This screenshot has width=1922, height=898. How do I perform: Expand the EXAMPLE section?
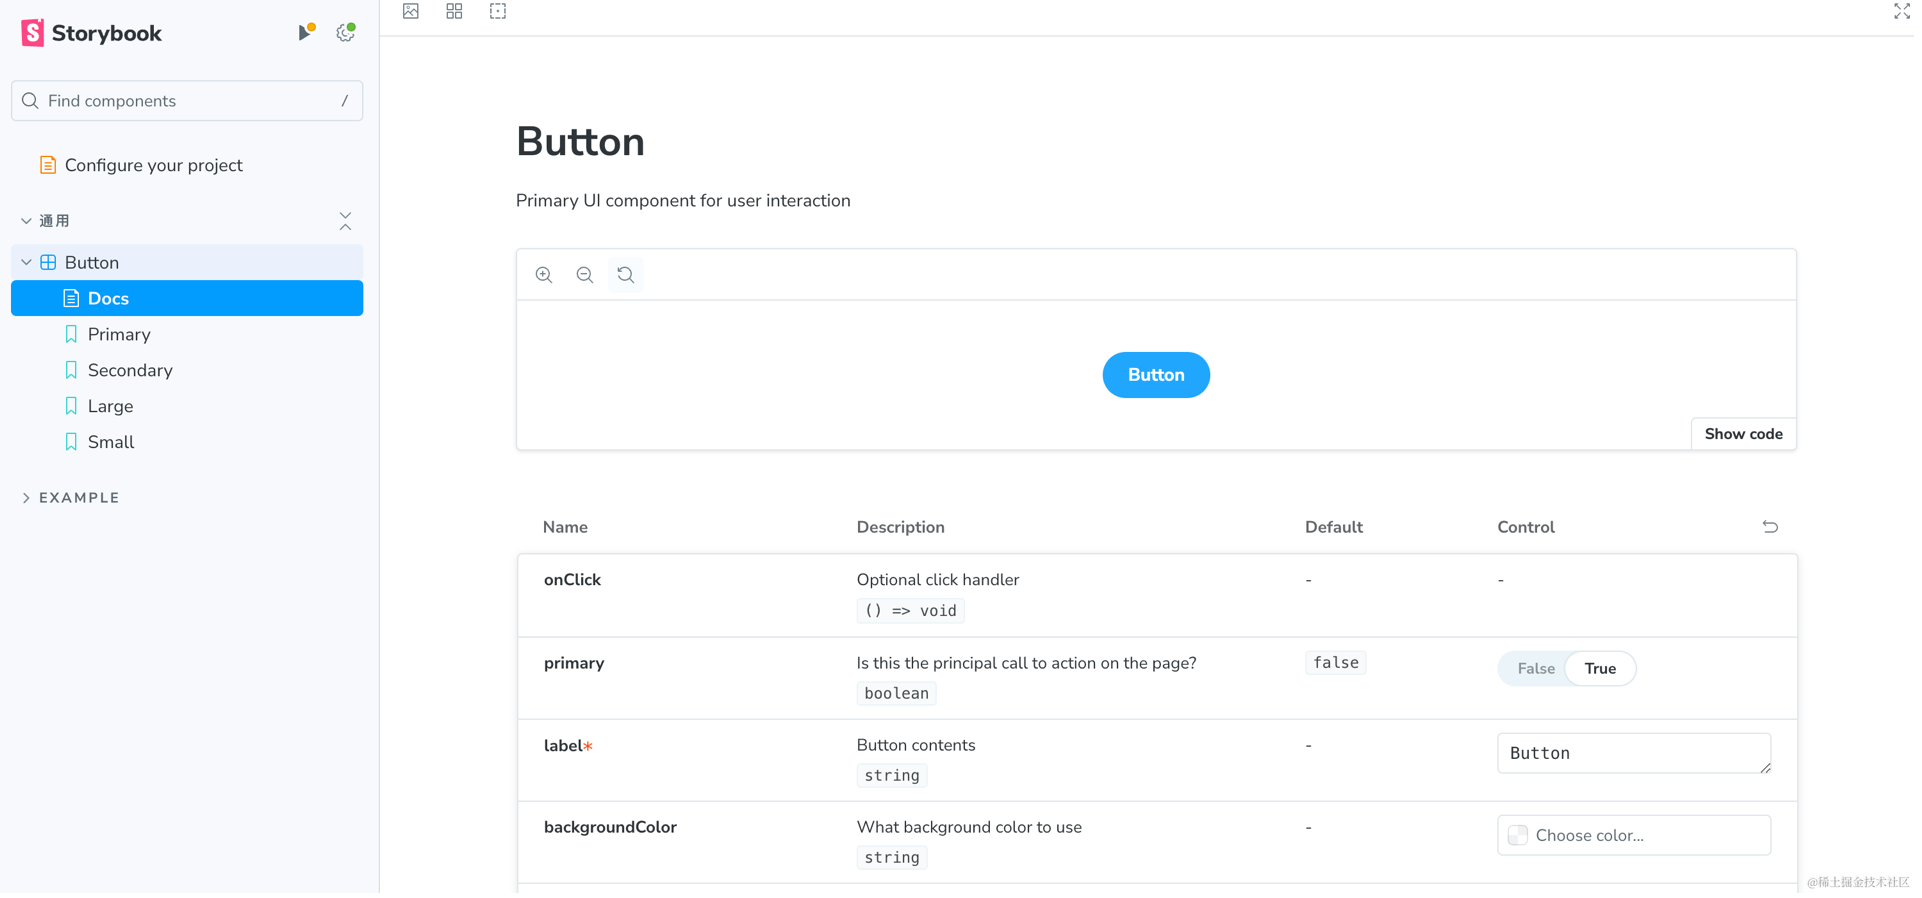pos(70,498)
